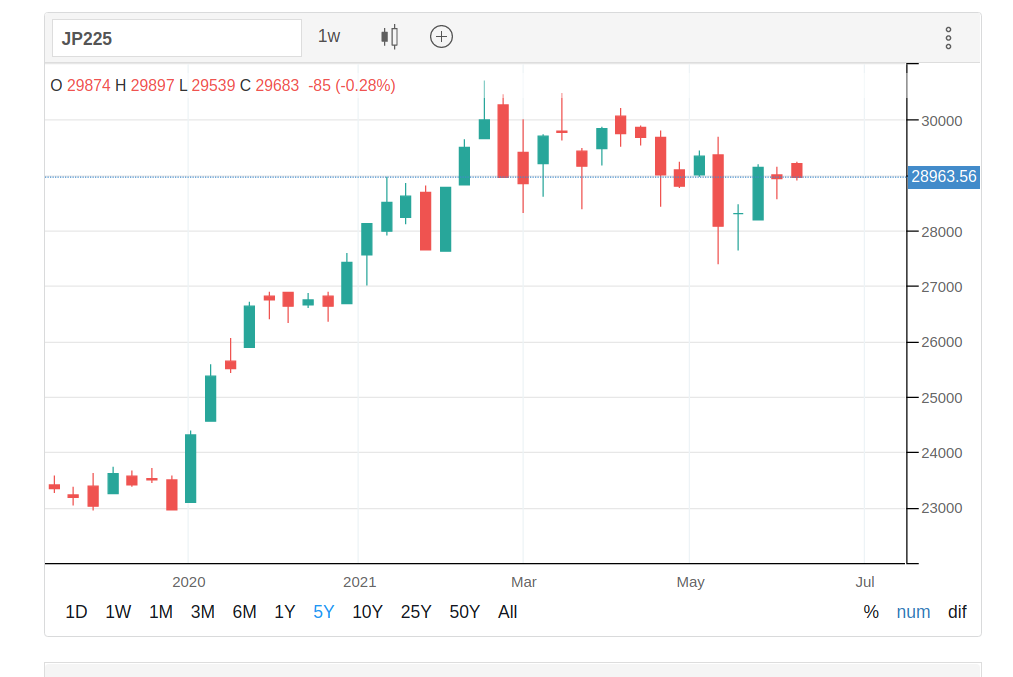Switch range to 3M
The width and height of the screenshot is (1013, 677).
203,612
